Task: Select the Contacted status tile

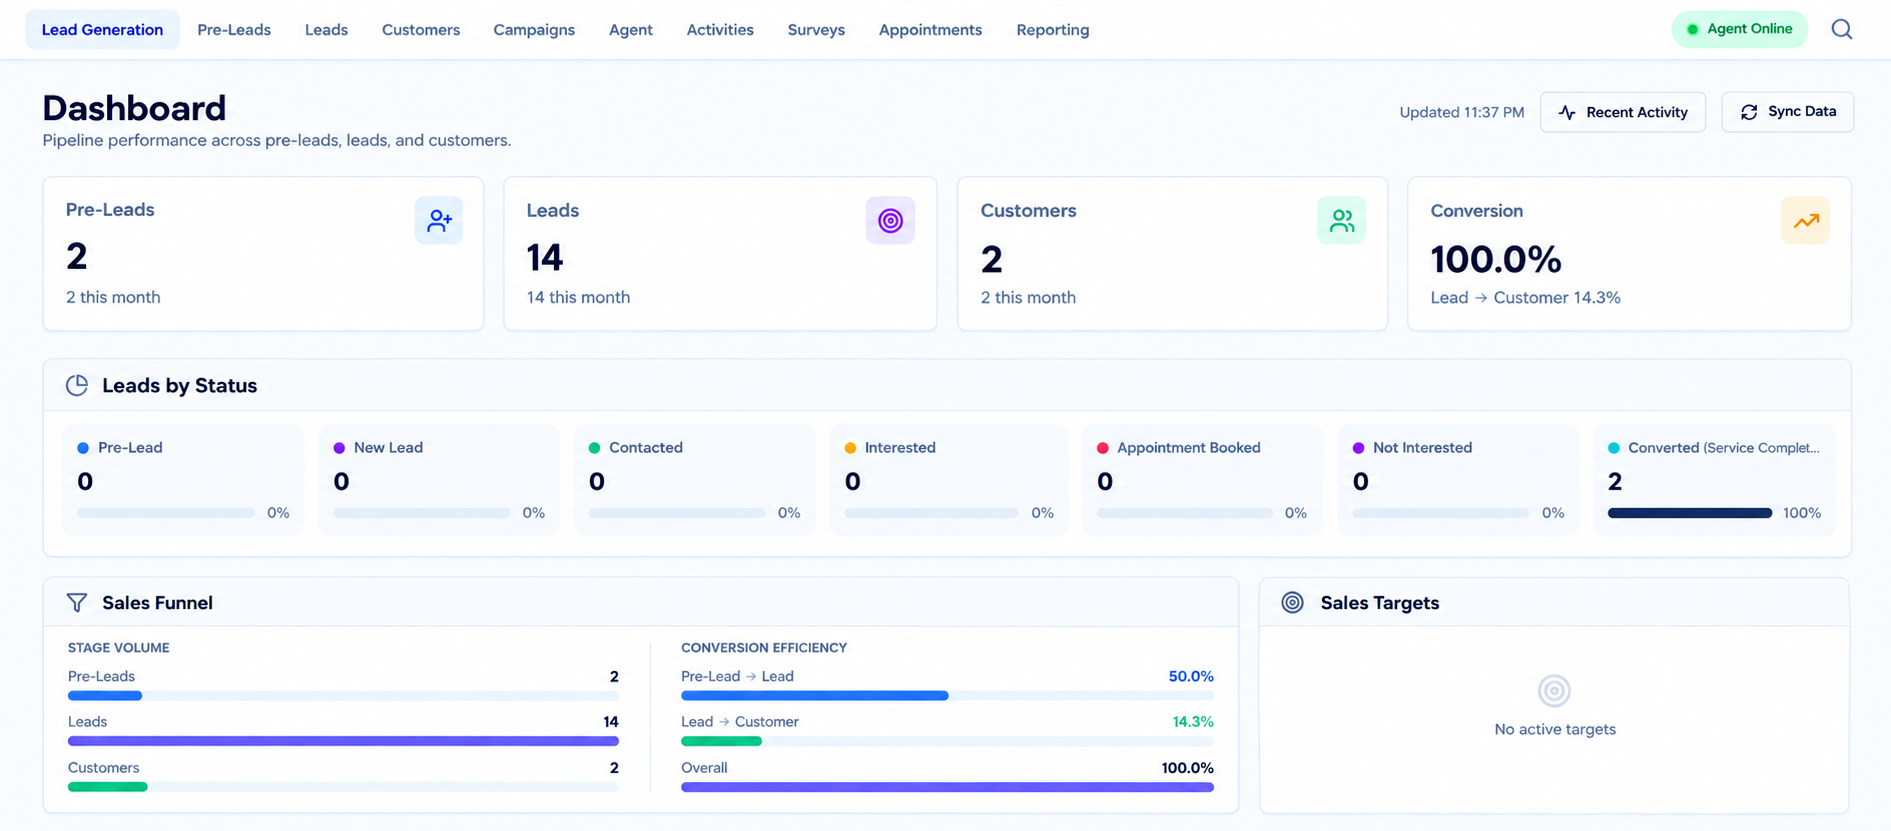Action: 695,480
